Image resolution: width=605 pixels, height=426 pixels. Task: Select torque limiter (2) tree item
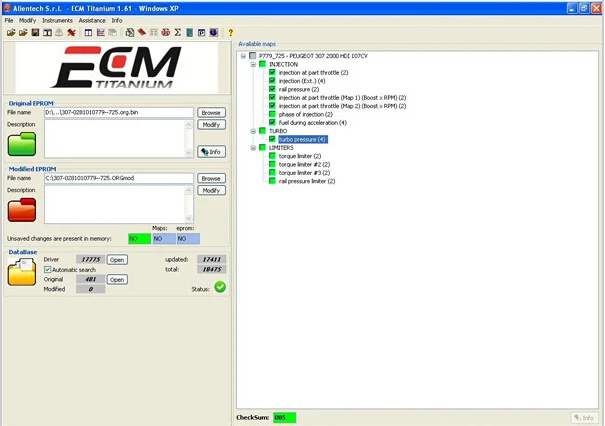[x=300, y=156]
